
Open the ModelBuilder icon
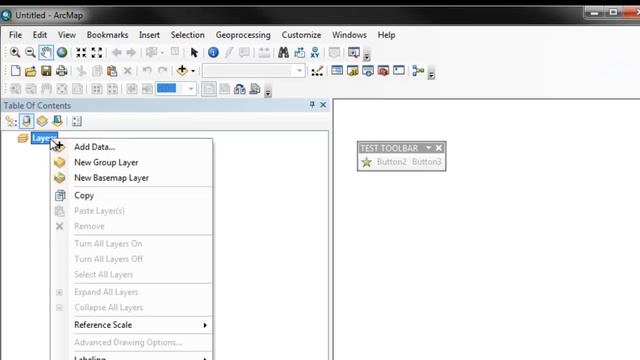(418, 71)
